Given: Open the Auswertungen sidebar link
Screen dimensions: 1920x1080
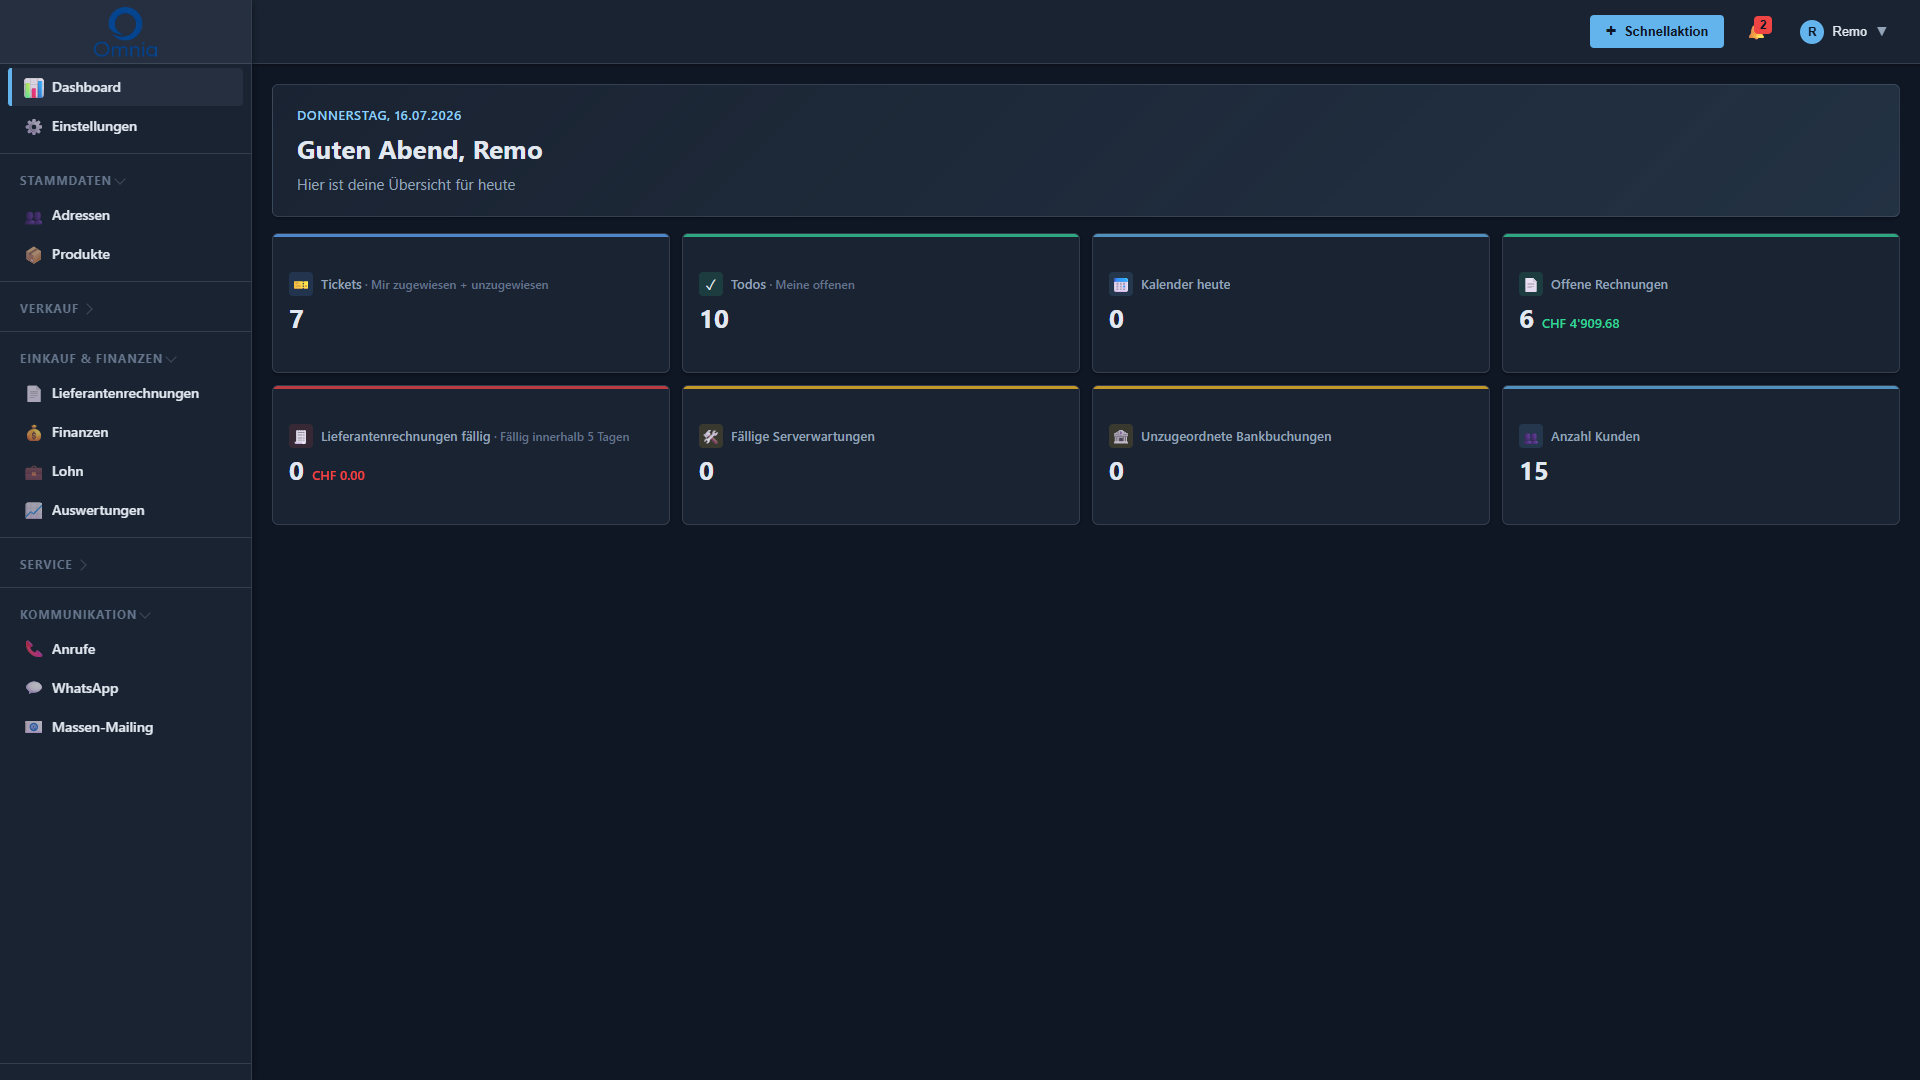Looking at the screenshot, I should point(126,511).
